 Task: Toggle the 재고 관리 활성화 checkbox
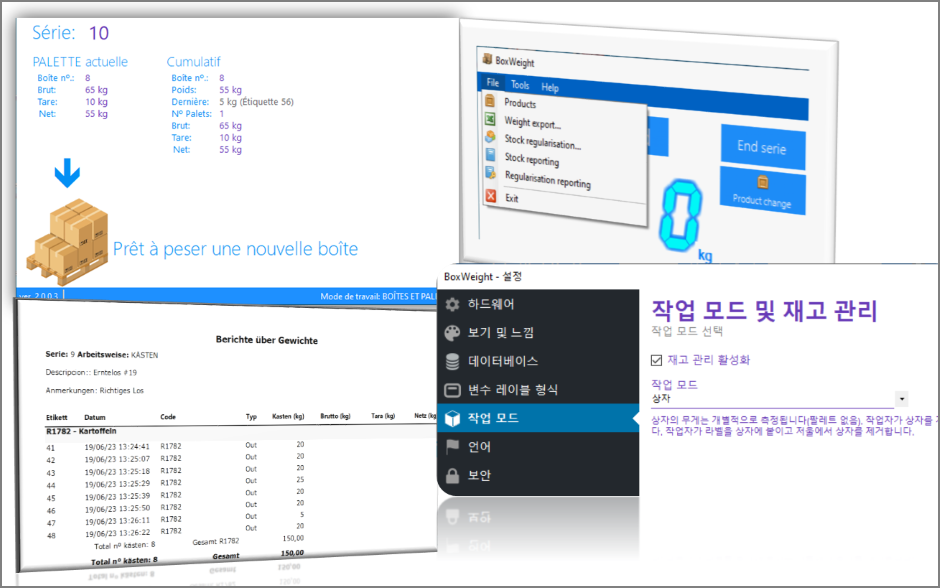pyautogui.click(x=656, y=360)
